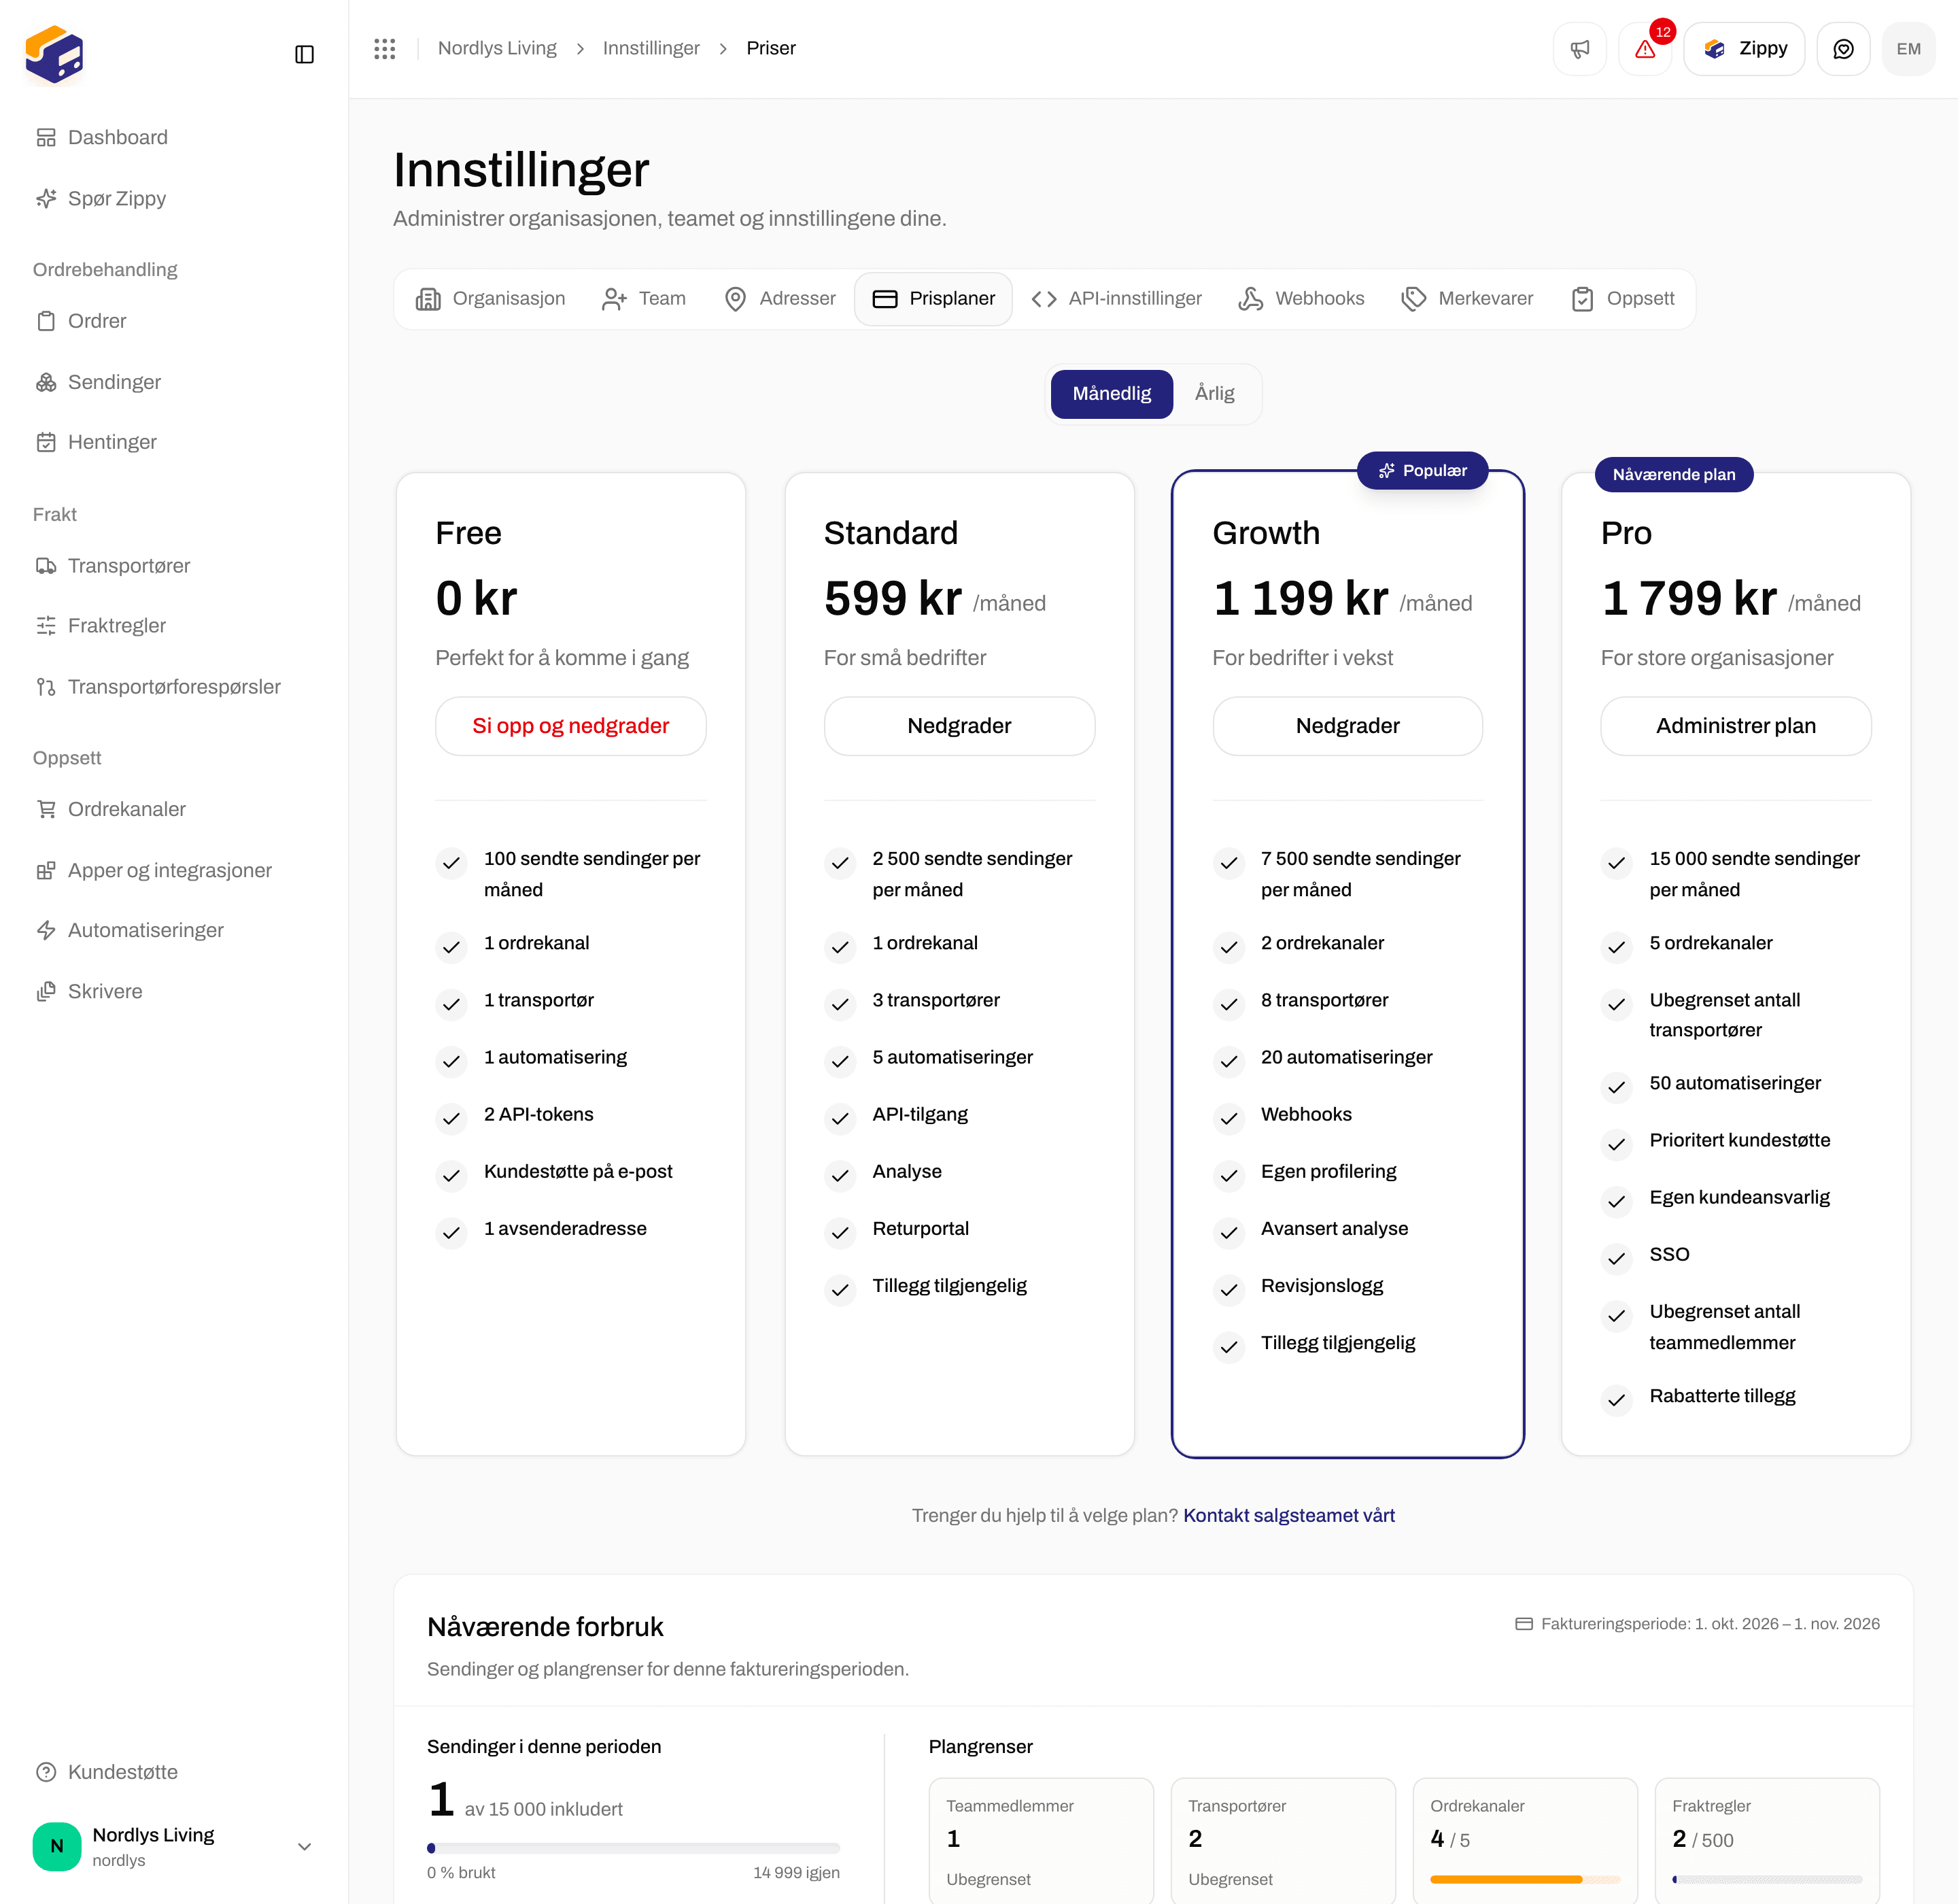Click the Zippy logo in sidebar top
Screen dimensions: 1958x1904
[54, 54]
